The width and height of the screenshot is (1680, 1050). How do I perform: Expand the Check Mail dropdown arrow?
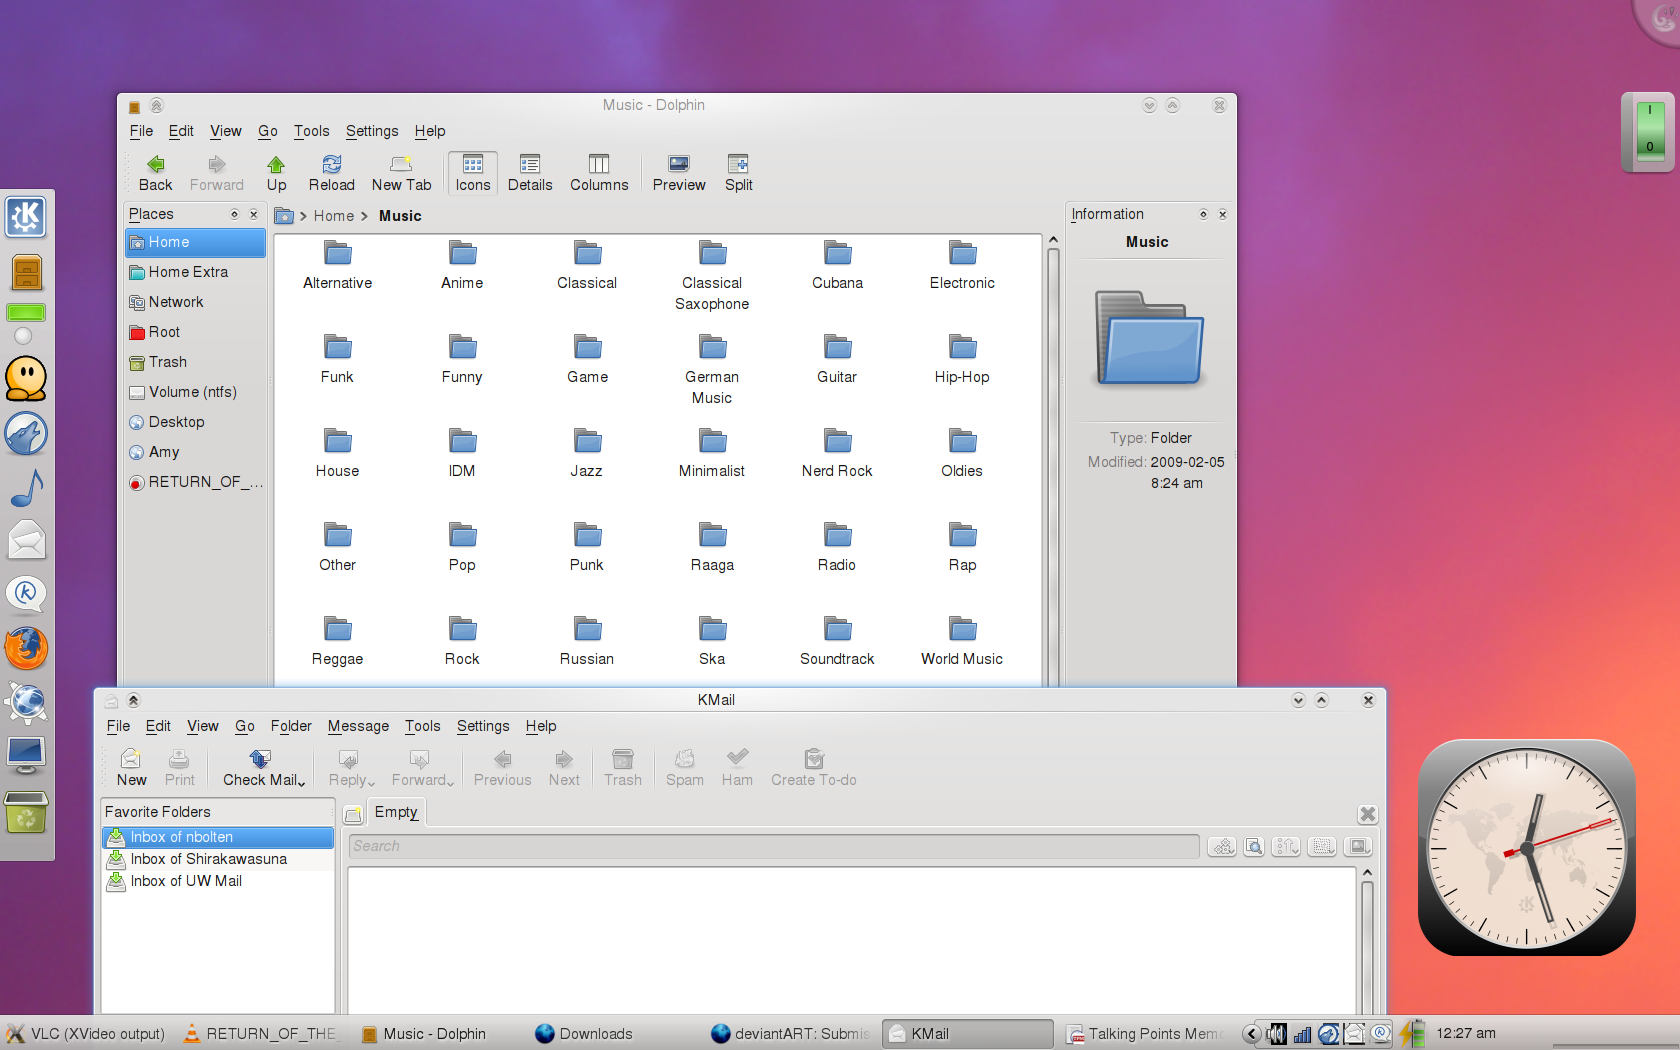pyautogui.click(x=302, y=783)
